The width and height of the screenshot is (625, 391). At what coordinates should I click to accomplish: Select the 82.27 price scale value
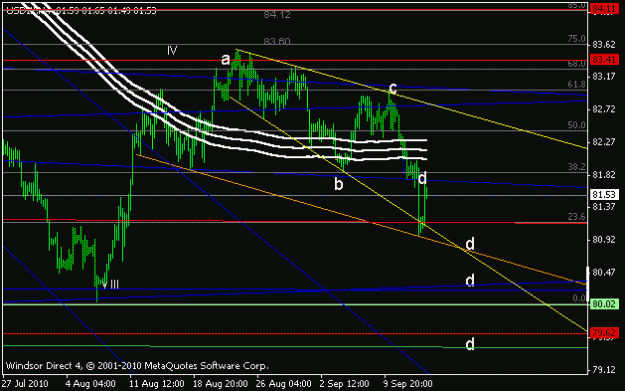603,142
